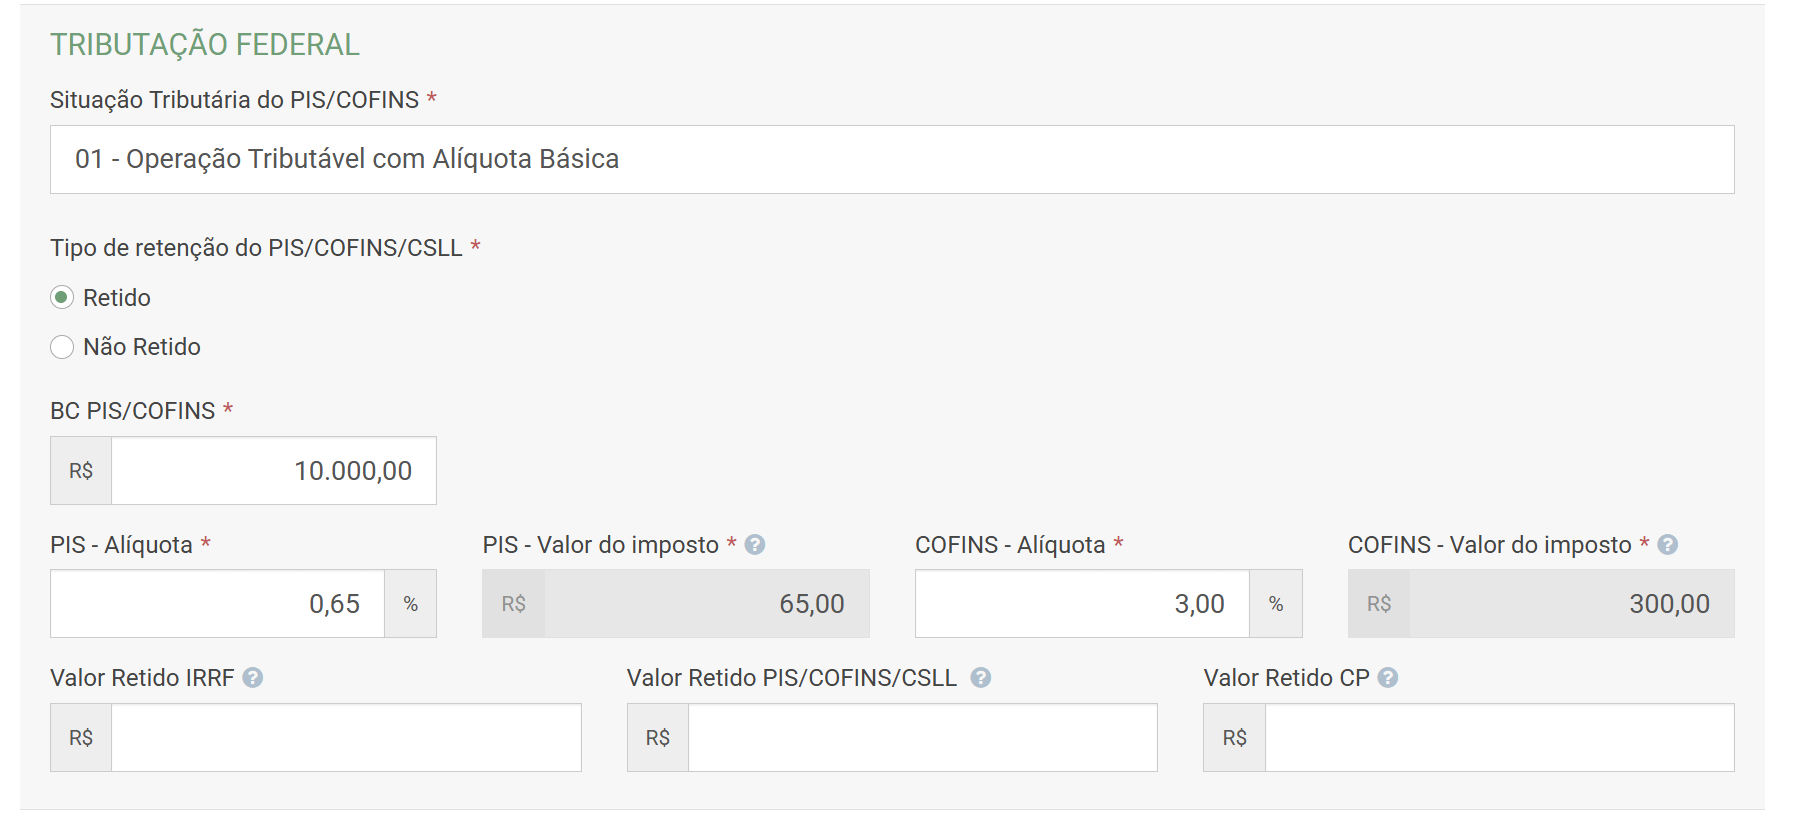Show help icon for Valor Retido CP

point(1388,678)
